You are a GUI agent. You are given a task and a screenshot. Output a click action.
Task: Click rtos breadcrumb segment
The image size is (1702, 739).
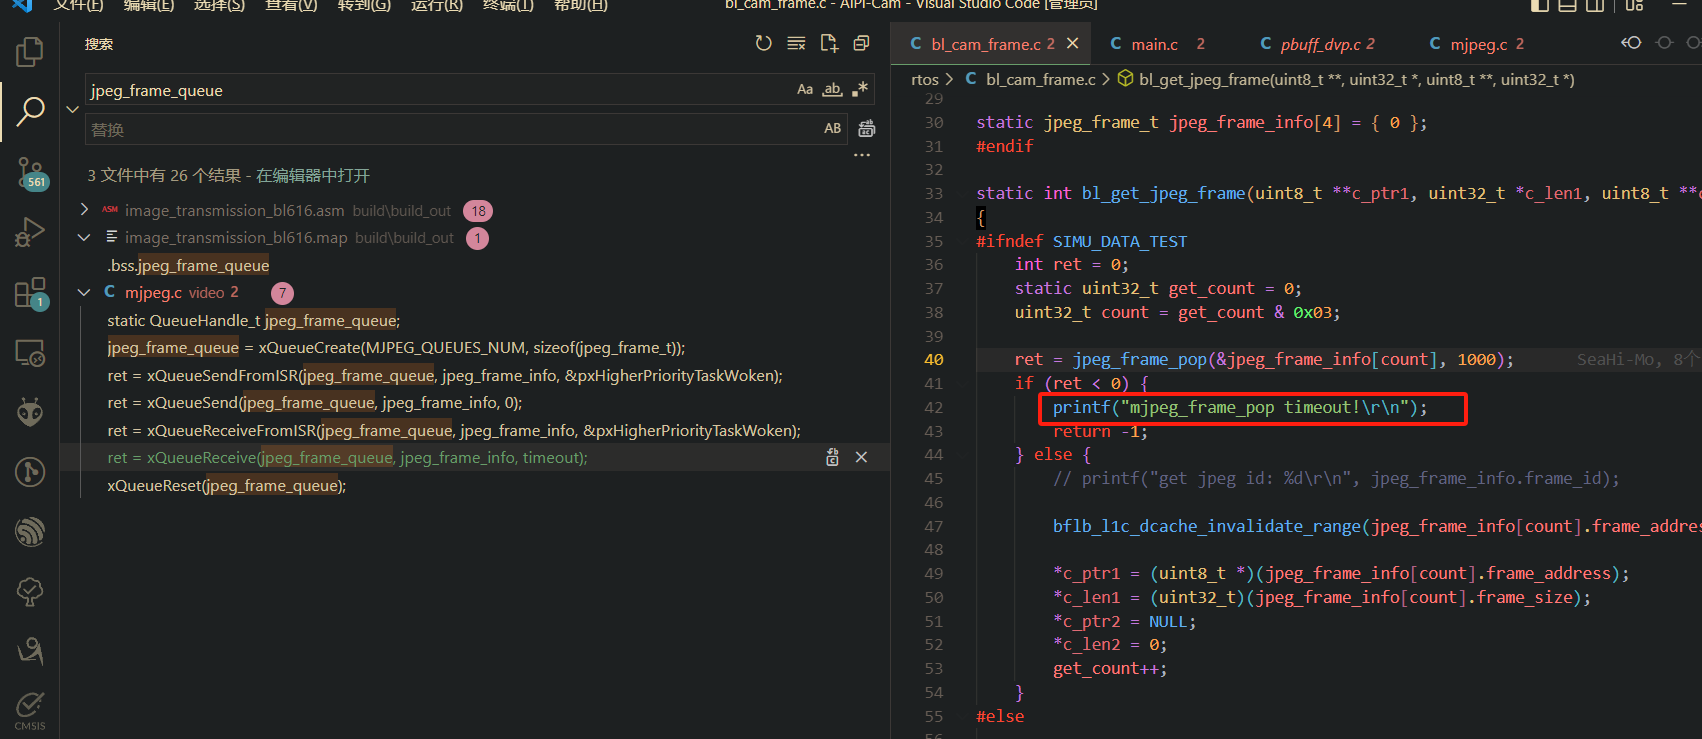[925, 79]
